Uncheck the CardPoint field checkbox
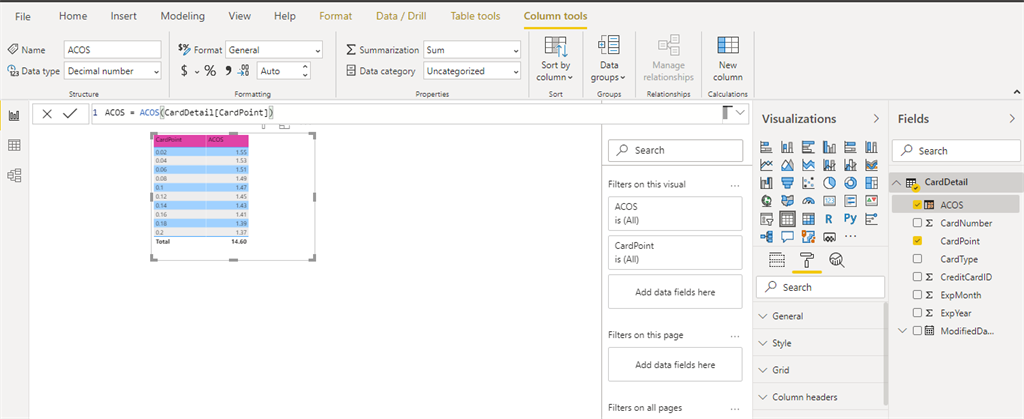This screenshot has width=1024, height=419. (x=918, y=241)
